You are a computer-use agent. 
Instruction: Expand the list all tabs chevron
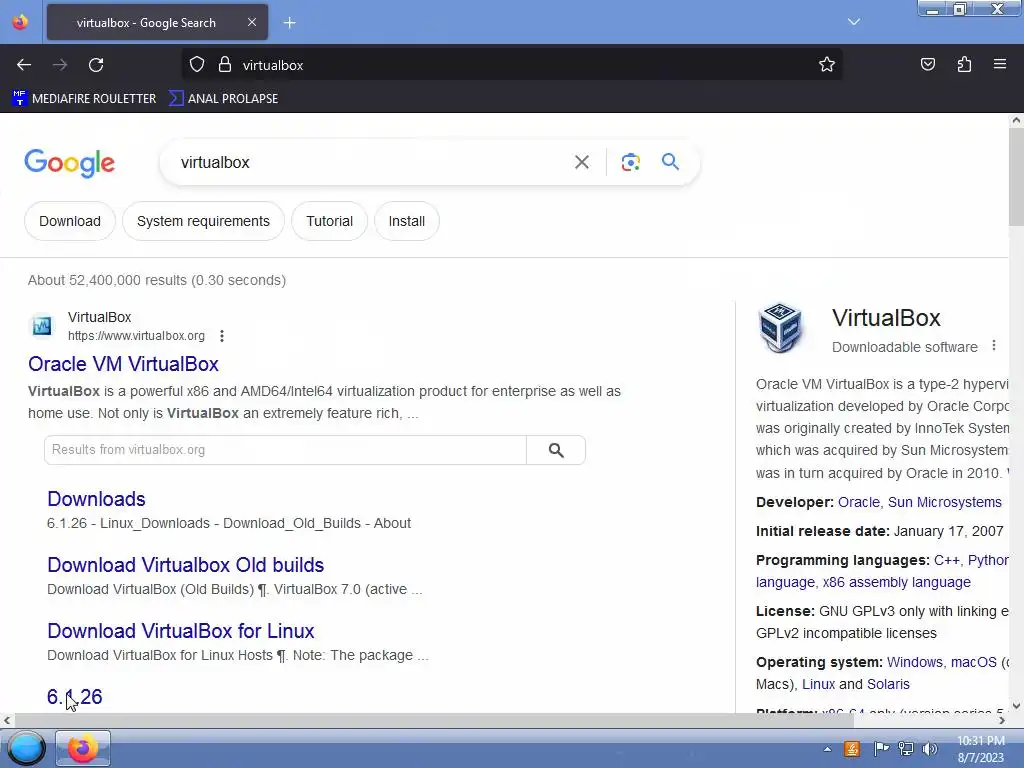tap(854, 22)
